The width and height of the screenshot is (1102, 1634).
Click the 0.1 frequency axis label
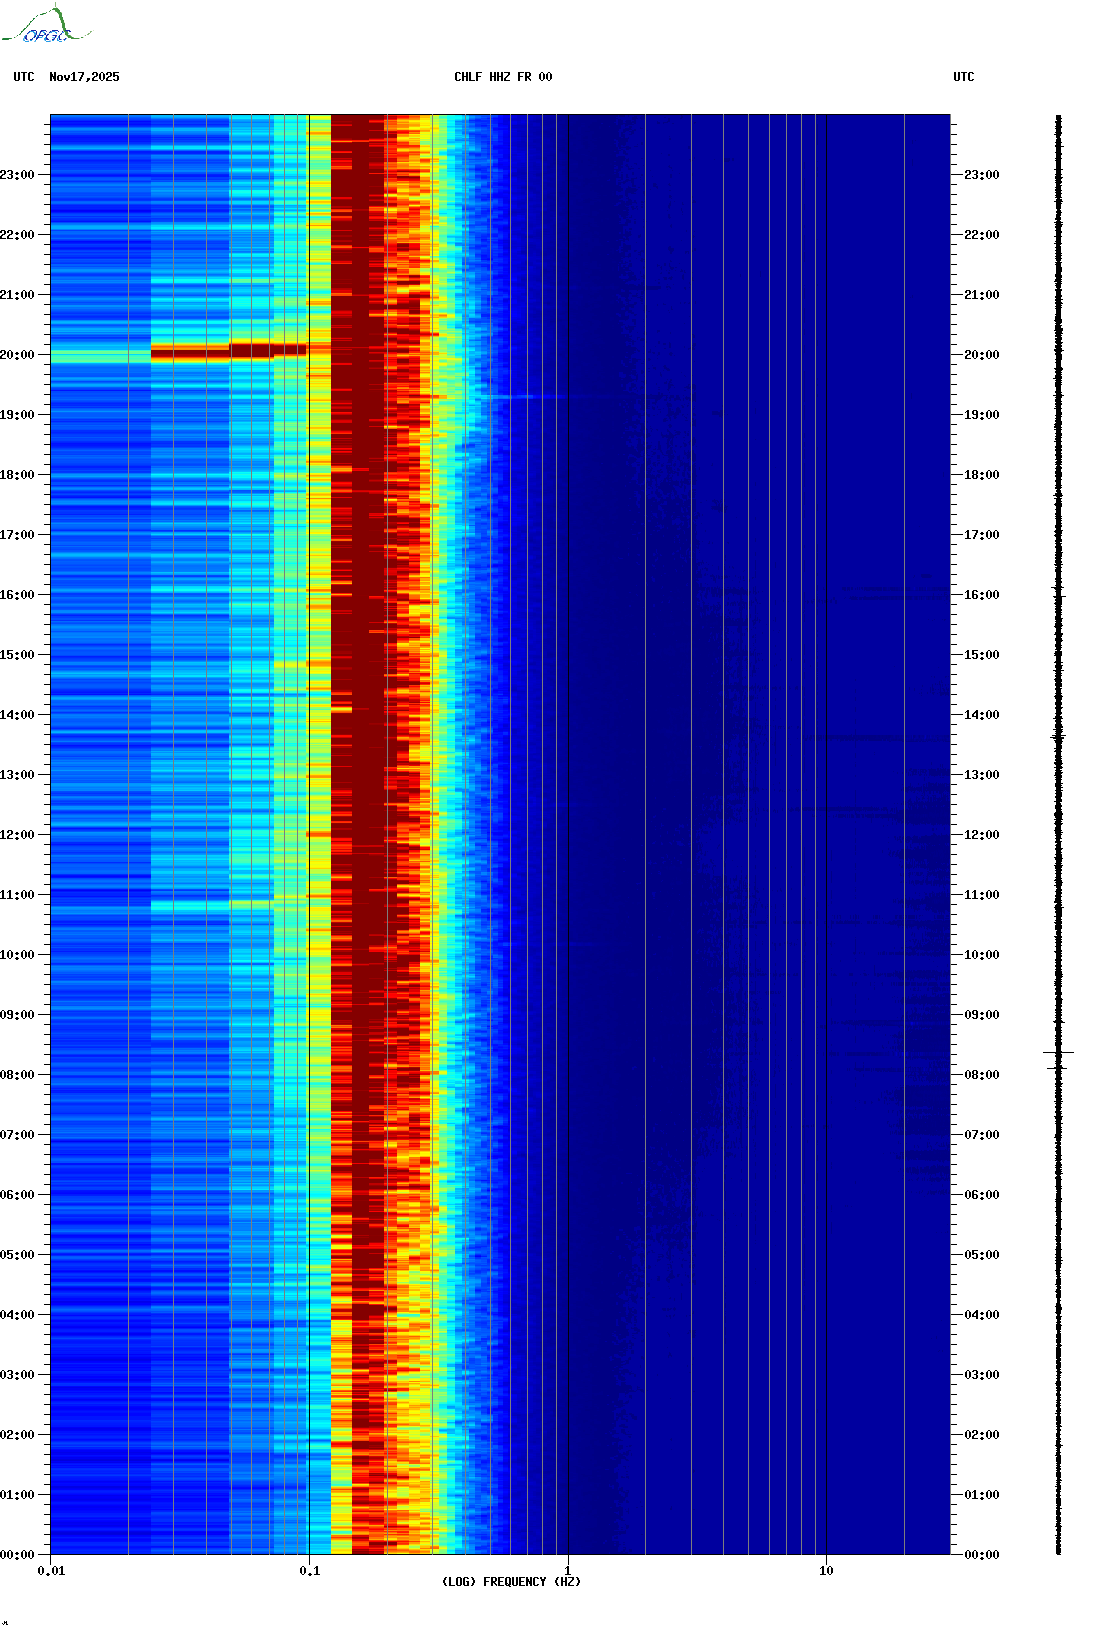(x=309, y=1571)
